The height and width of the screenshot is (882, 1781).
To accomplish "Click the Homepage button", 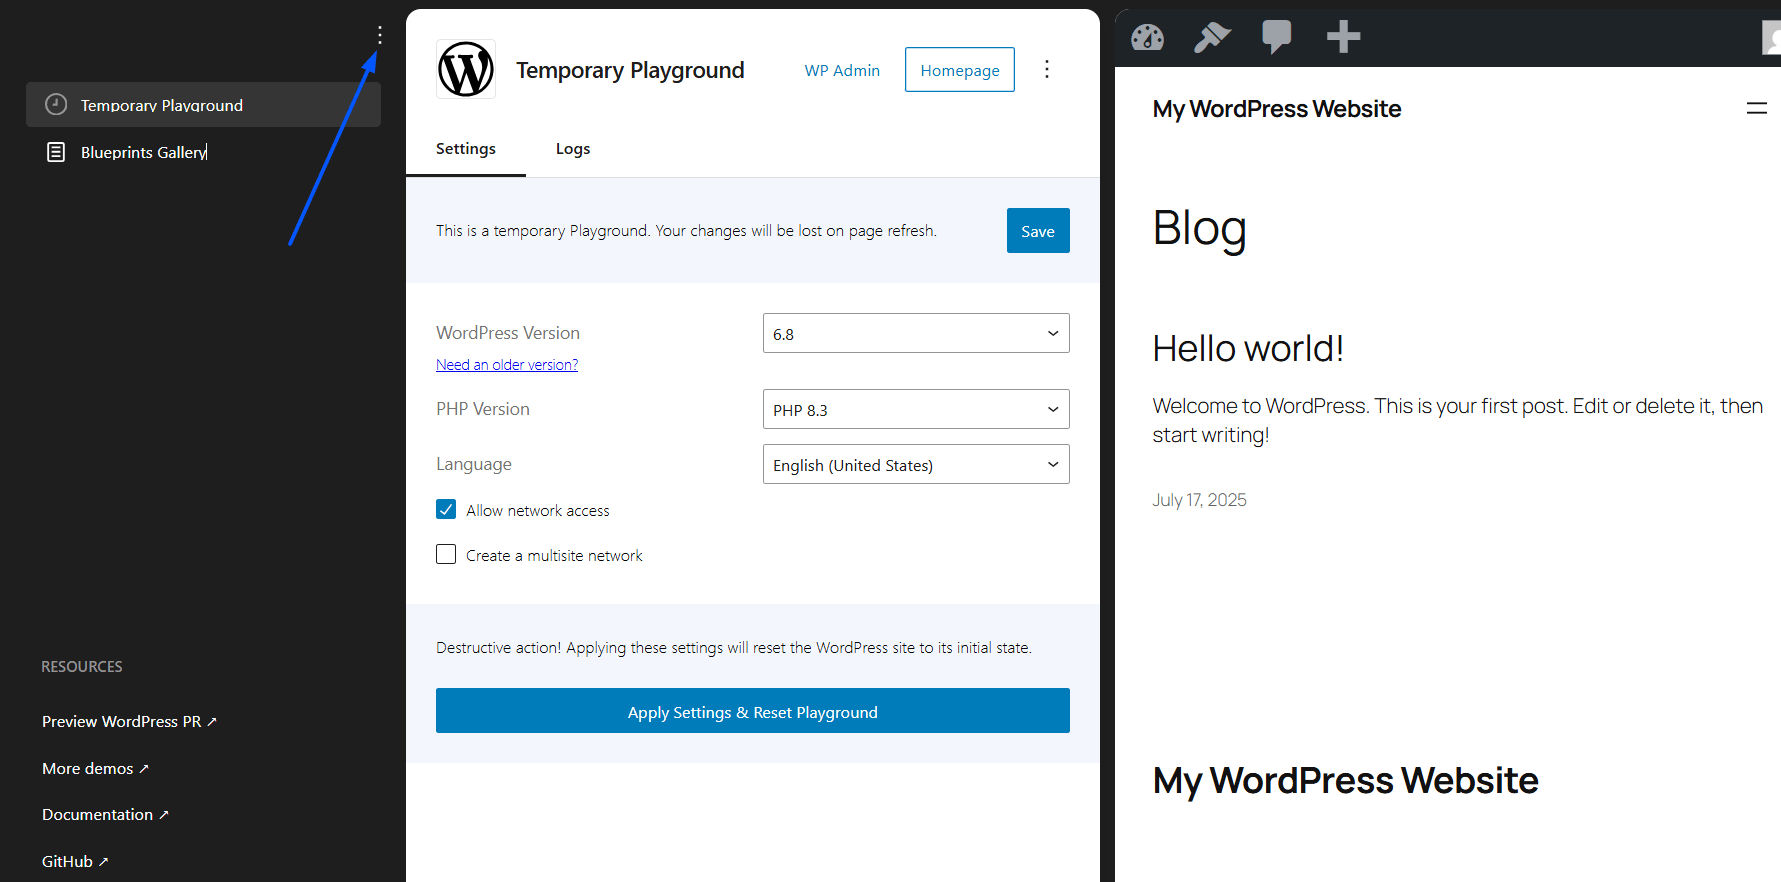I will click(x=960, y=69).
